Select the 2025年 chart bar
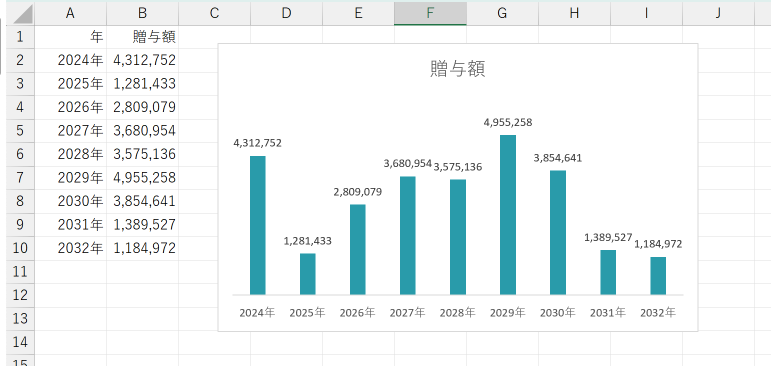Screen dimensions: 771x366 [x=308, y=274]
